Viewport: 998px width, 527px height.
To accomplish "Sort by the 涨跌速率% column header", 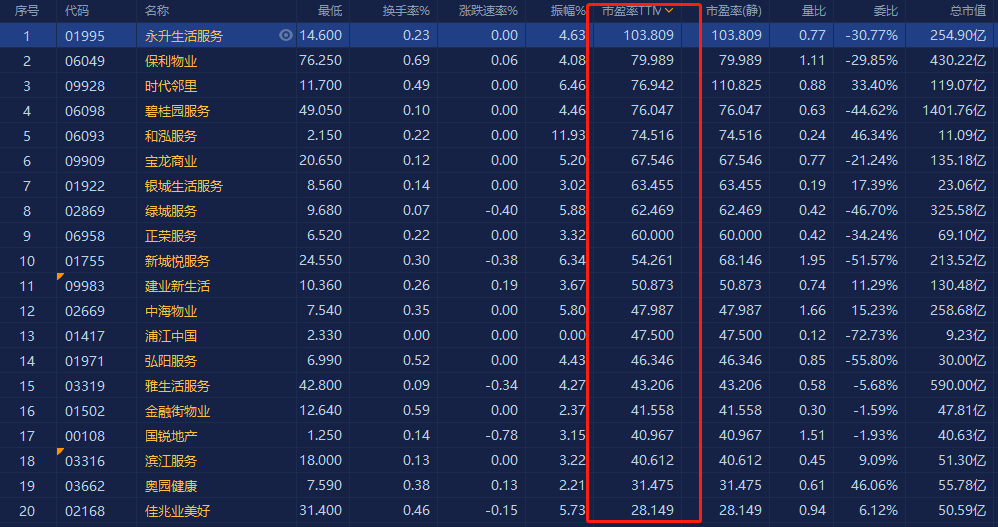I will pyautogui.click(x=488, y=11).
